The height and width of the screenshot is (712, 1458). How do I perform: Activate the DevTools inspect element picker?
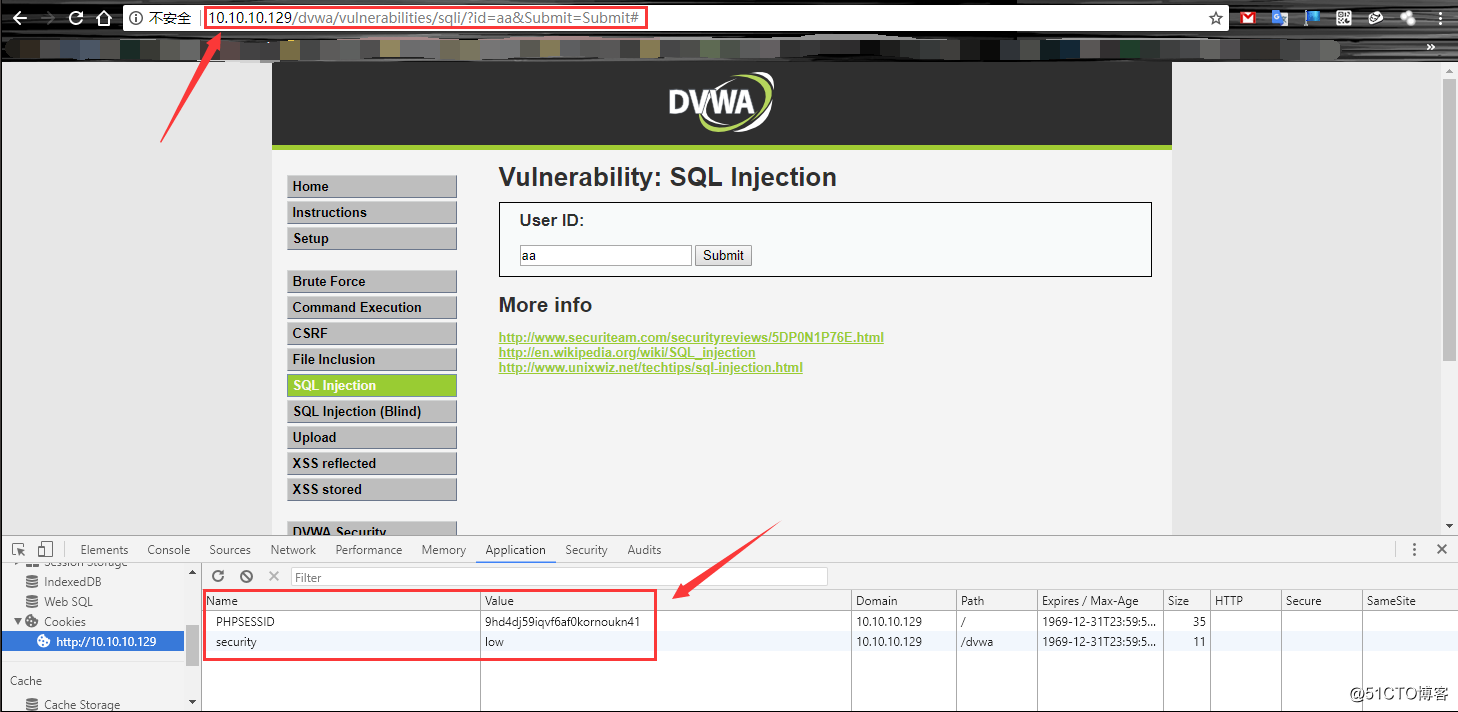(18, 549)
